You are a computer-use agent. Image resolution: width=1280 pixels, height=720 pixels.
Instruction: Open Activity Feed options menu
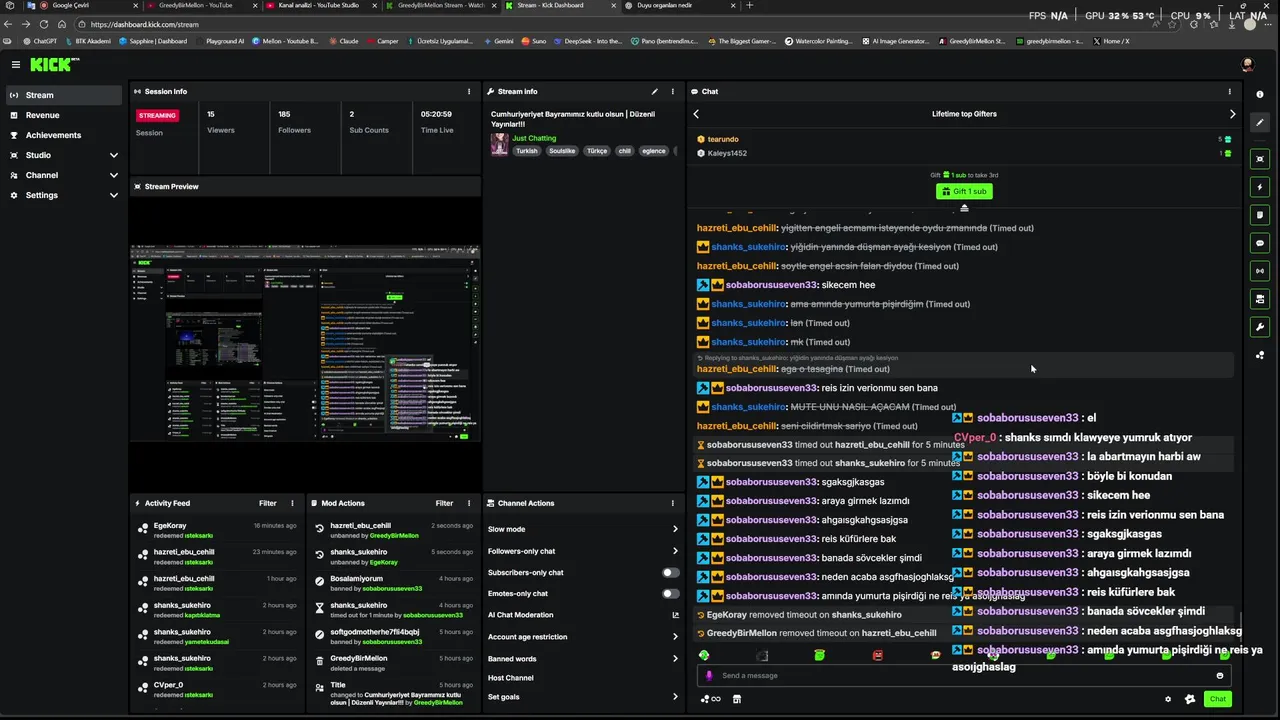pyautogui.click(x=292, y=503)
